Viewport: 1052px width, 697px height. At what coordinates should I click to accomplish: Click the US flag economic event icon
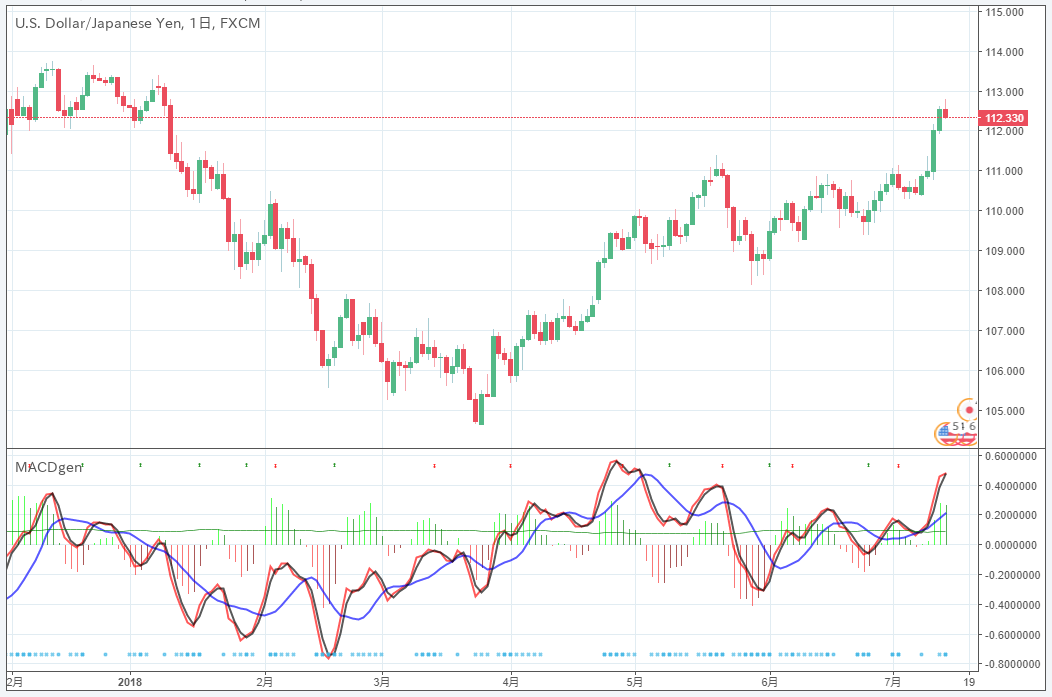coord(943,433)
